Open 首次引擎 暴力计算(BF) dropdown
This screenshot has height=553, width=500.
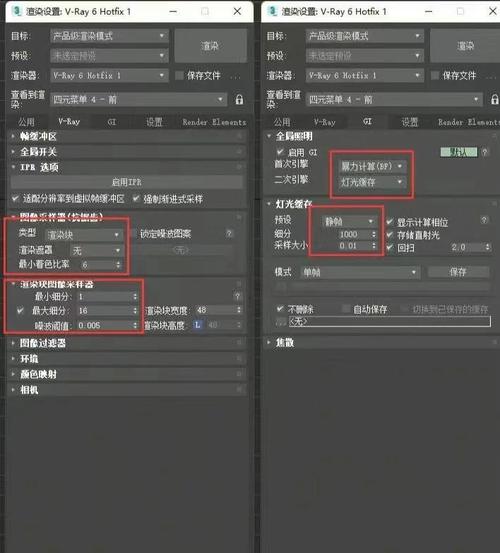coord(371,166)
